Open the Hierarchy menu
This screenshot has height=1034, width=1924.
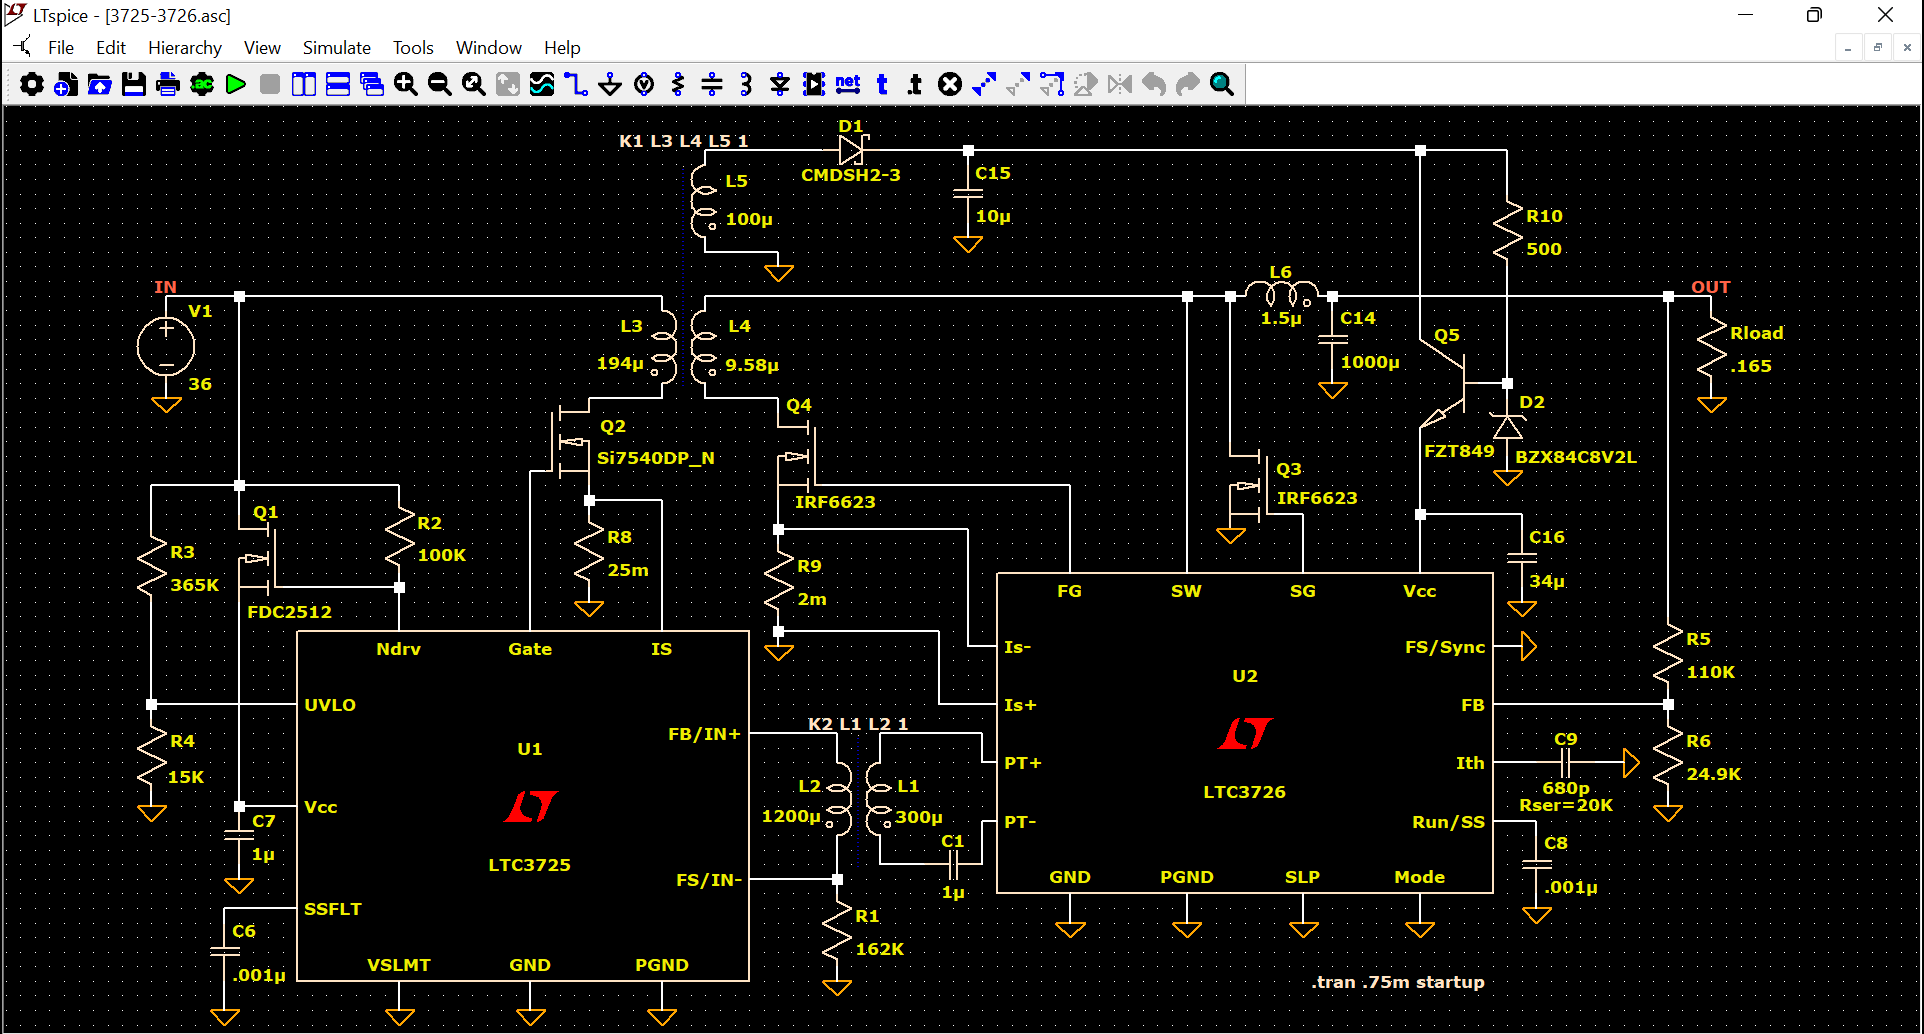click(184, 48)
